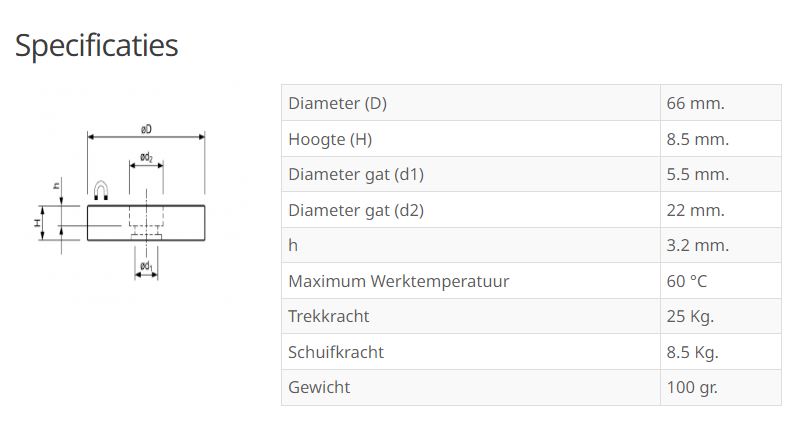This screenshot has width=811, height=439.
Task: Click the ød2 label in the diagram
Action: click(x=146, y=157)
